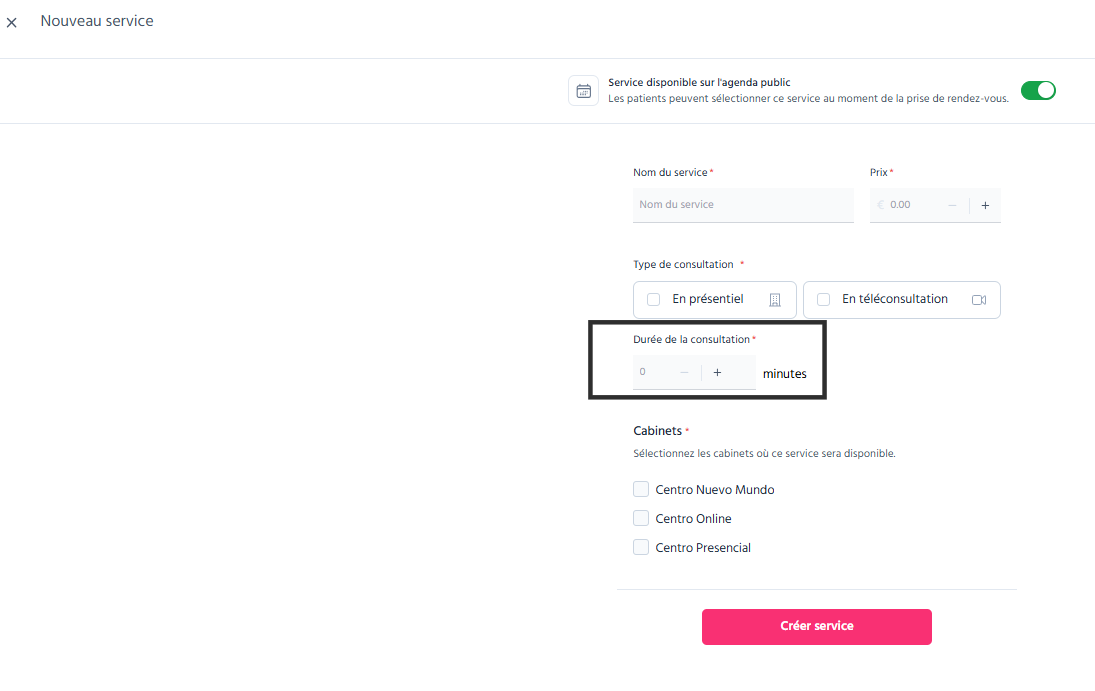Increase the Prix with plus icon

click(x=985, y=205)
